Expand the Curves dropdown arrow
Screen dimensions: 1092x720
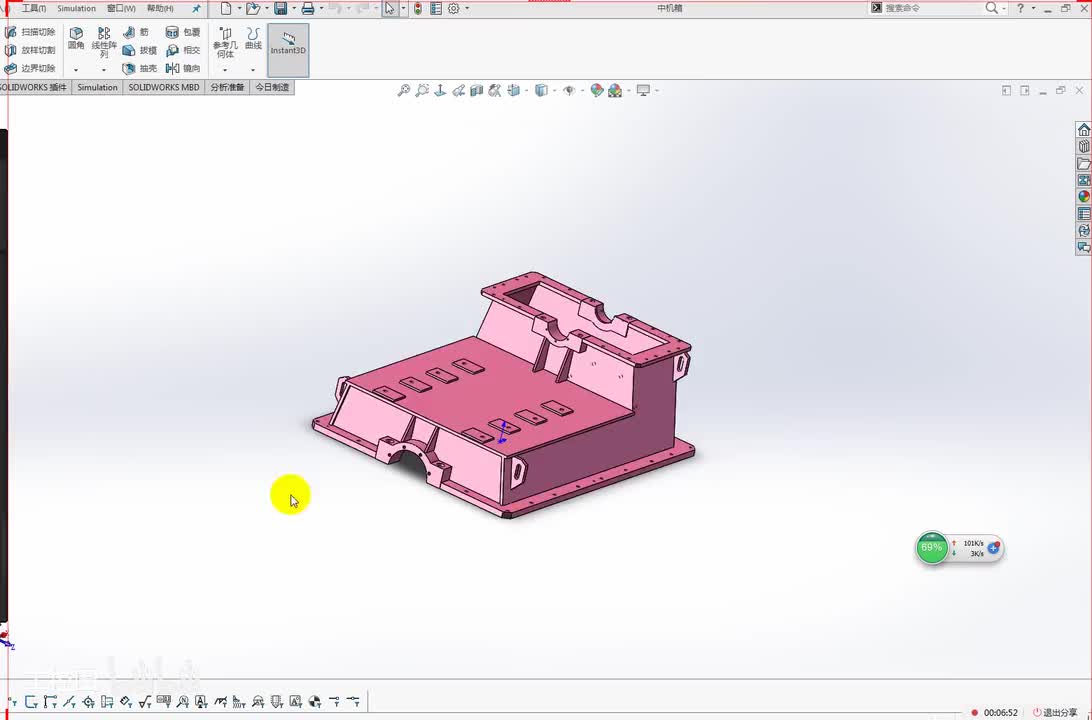[253, 70]
